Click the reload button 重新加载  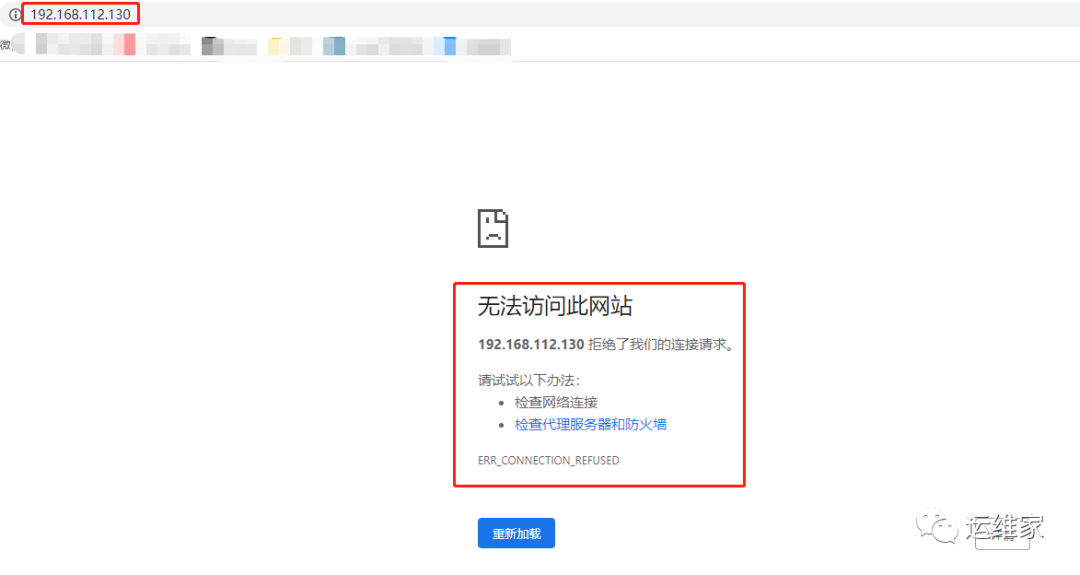point(517,533)
